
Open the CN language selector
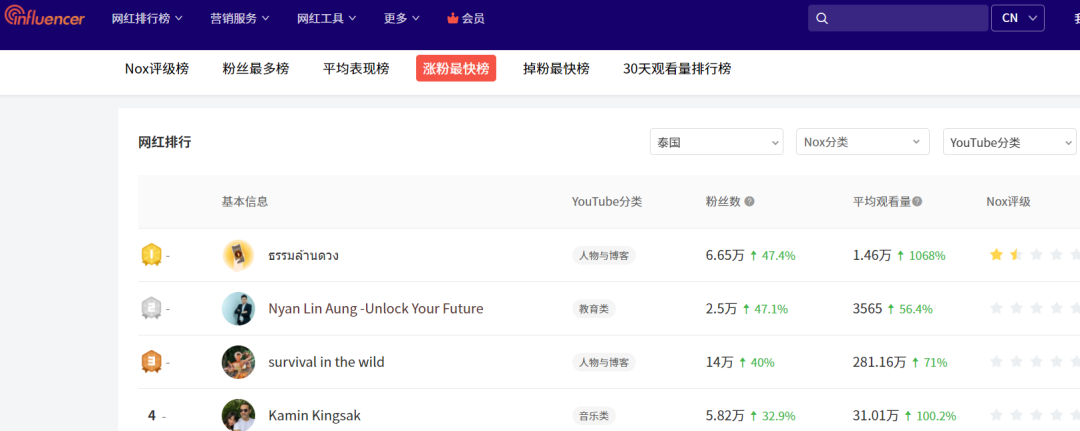pos(1017,18)
